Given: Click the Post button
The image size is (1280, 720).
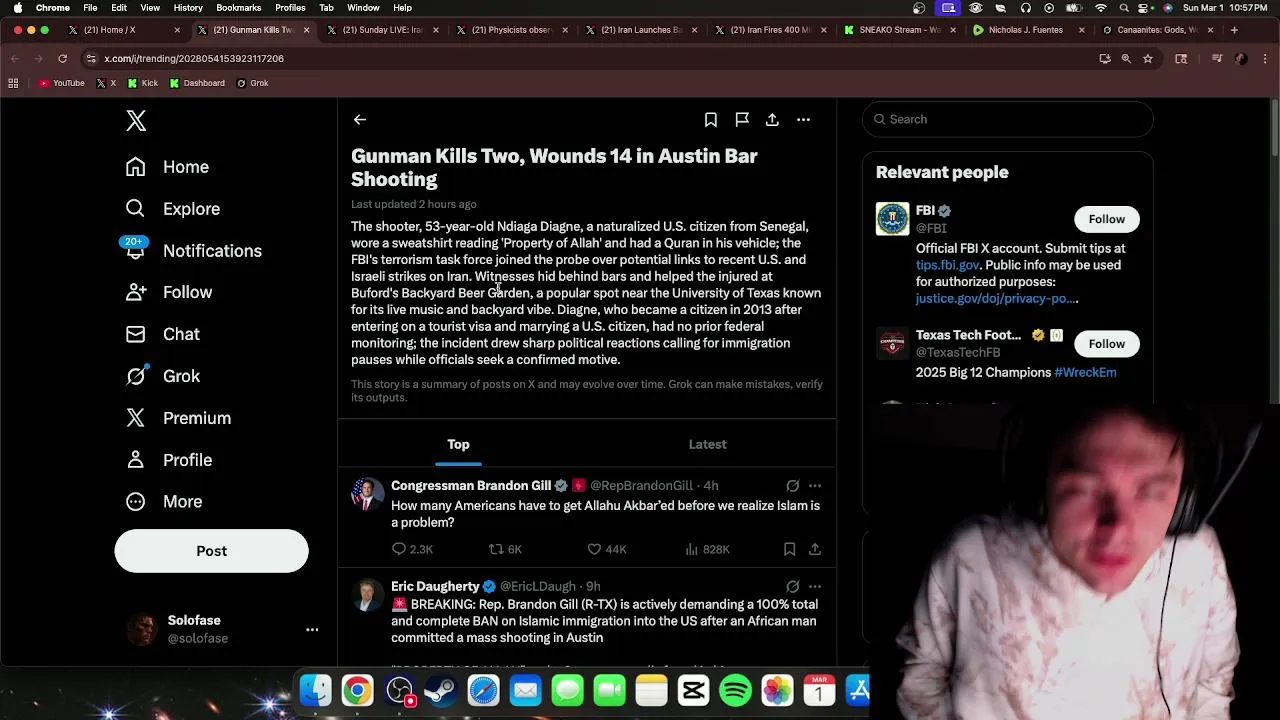Looking at the screenshot, I should [211, 551].
